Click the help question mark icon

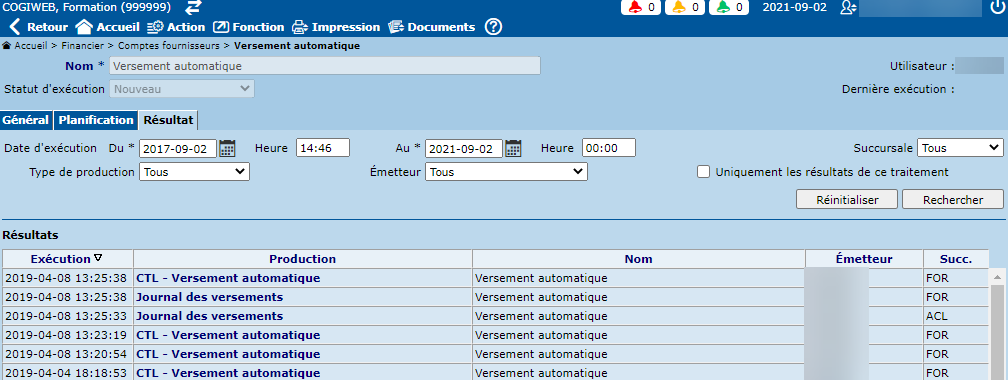(493, 27)
